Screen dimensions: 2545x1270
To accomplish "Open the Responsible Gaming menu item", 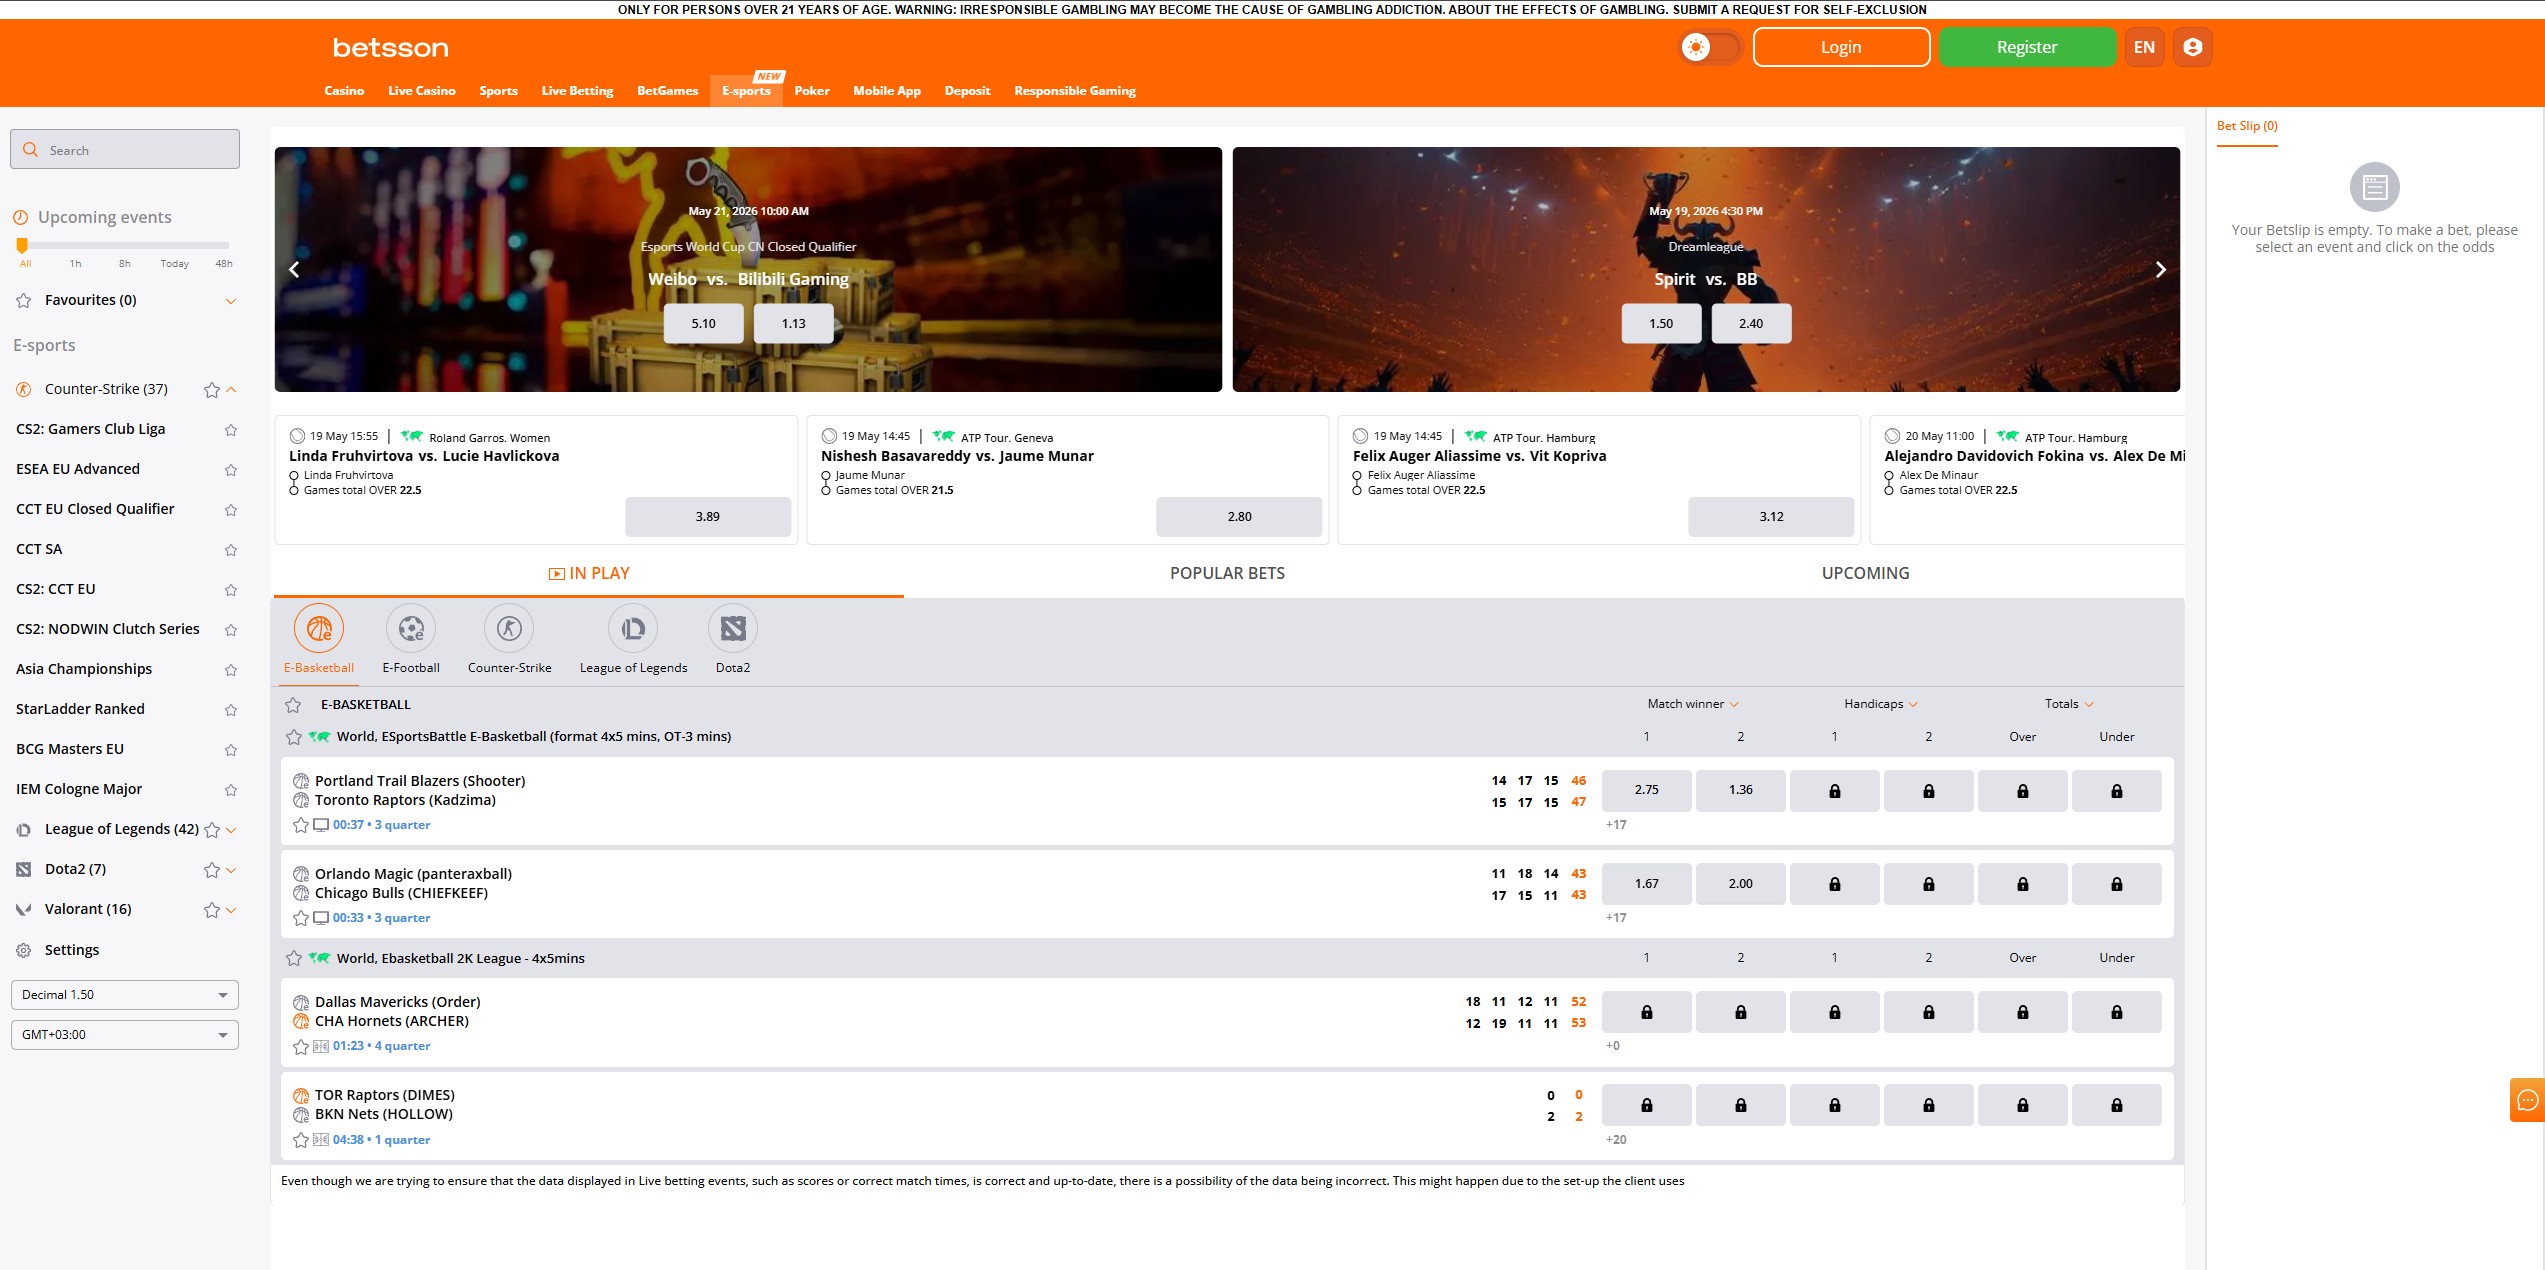I will tap(1075, 91).
